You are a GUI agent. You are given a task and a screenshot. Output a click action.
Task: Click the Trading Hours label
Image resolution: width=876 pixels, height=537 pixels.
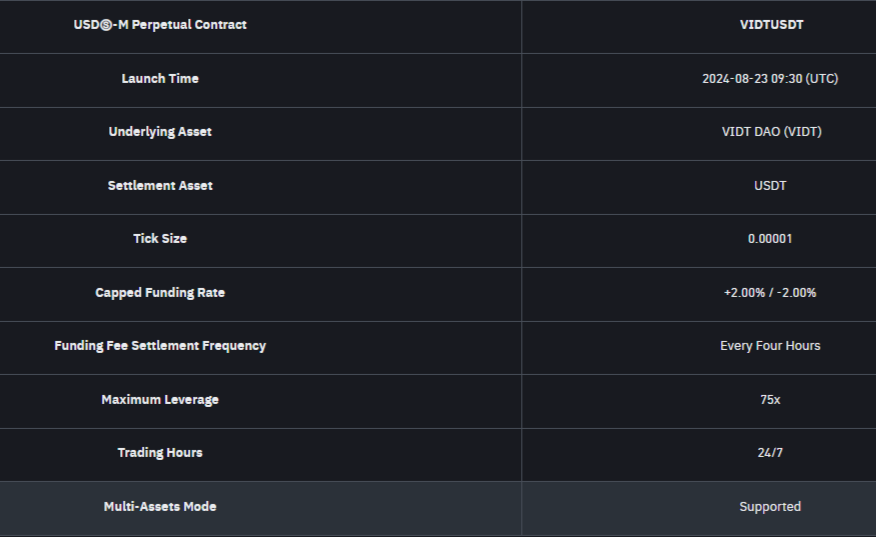click(160, 453)
